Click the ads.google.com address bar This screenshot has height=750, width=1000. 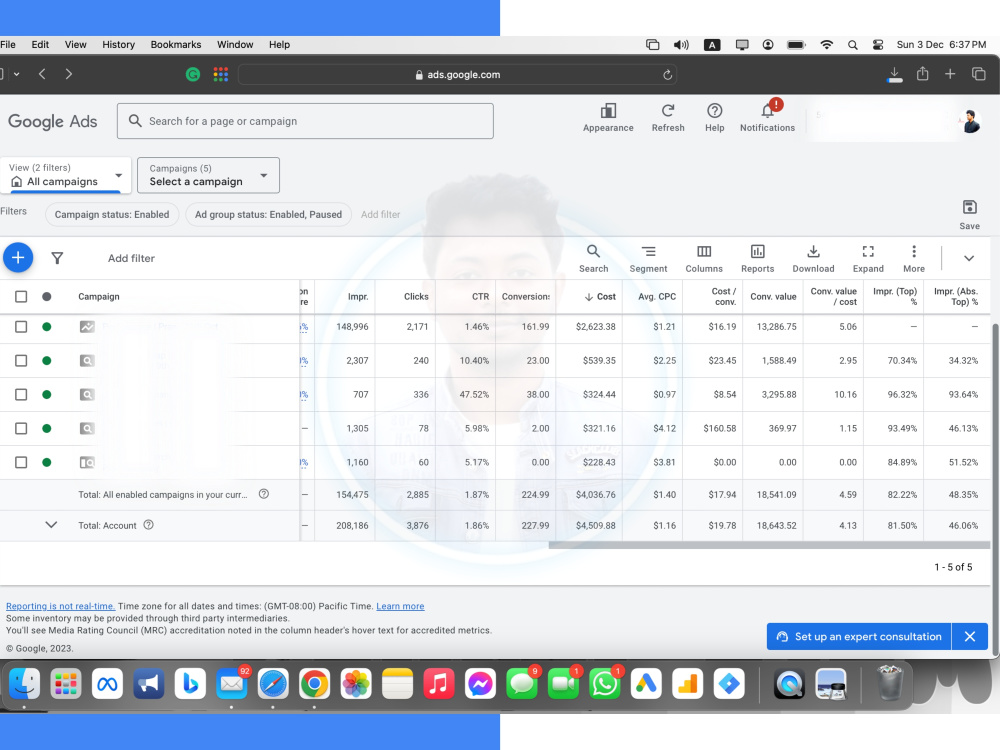457,75
